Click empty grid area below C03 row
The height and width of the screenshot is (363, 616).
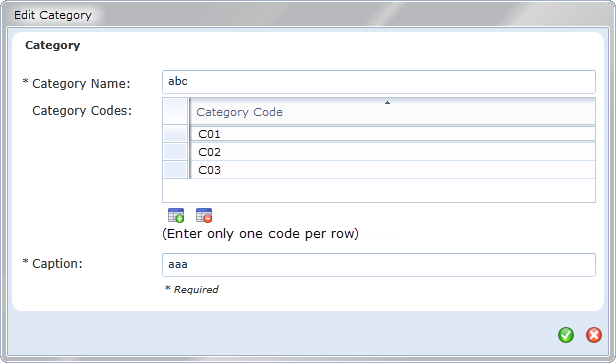click(x=379, y=191)
